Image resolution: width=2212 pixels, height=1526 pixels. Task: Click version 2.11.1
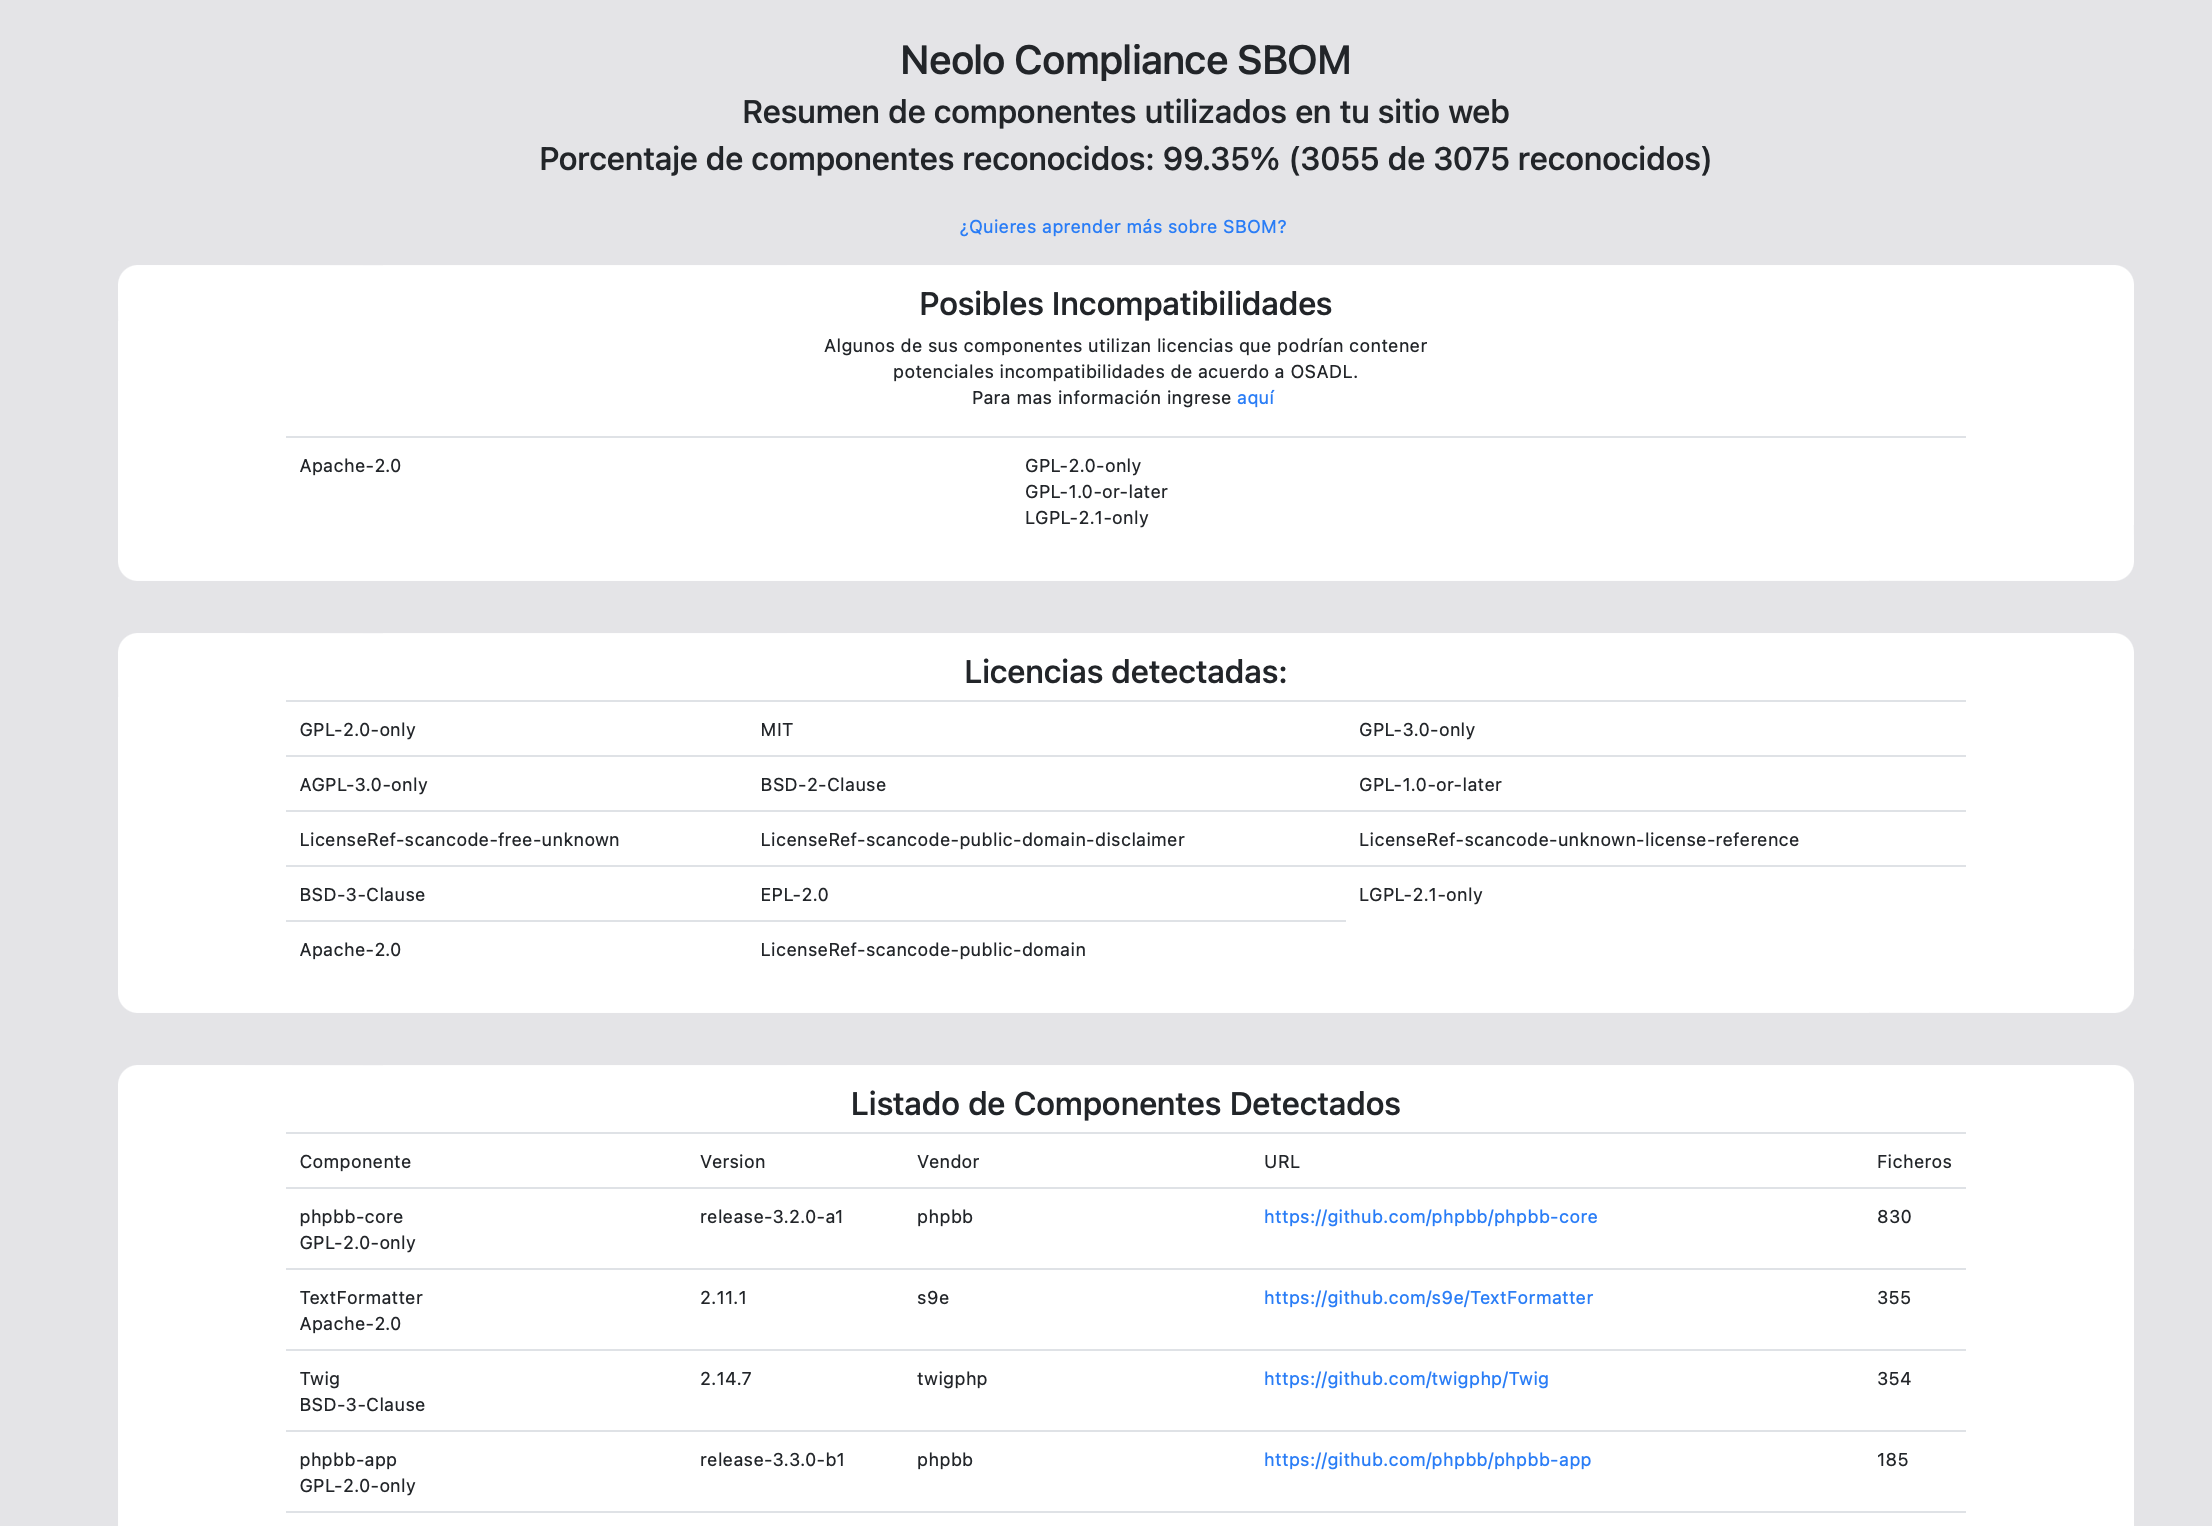click(x=723, y=1298)
